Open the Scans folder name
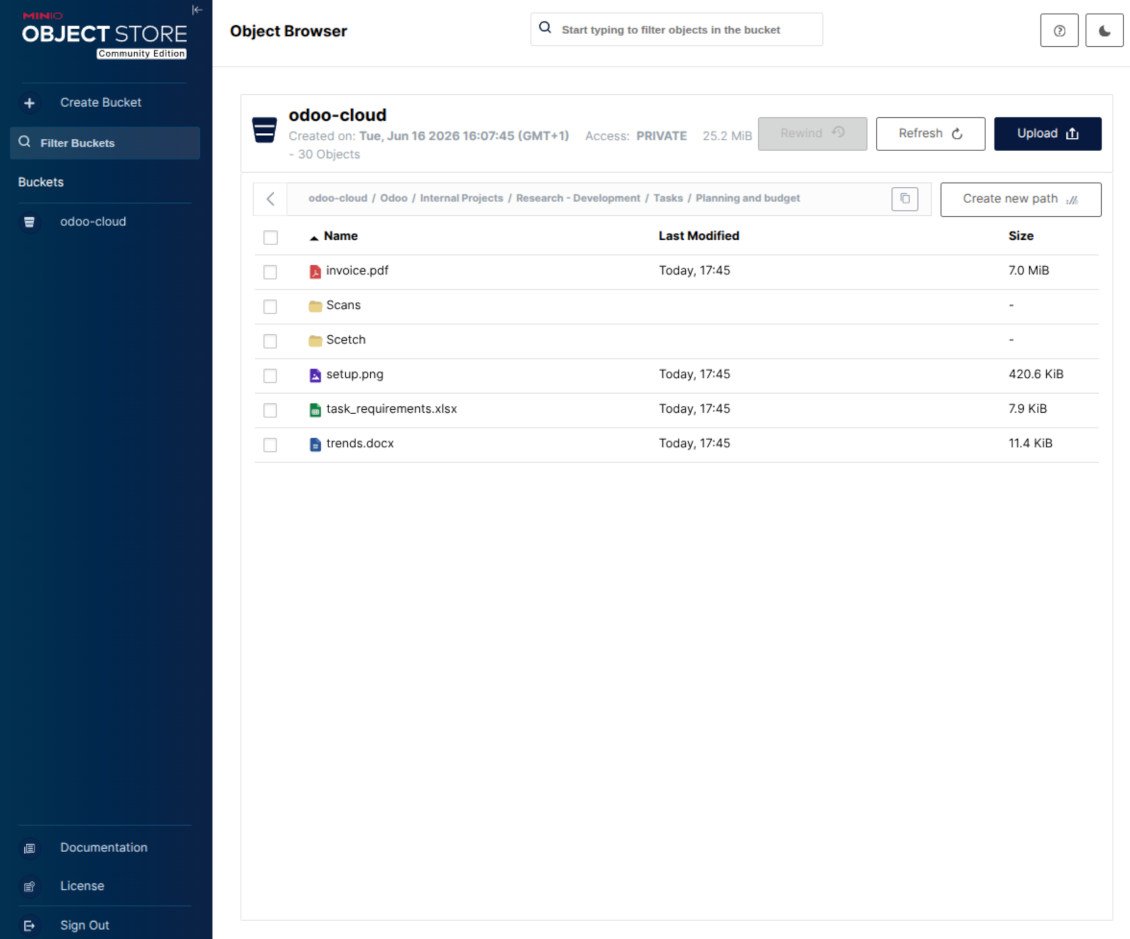This screenshot has width=1130, height=939. 343,305
